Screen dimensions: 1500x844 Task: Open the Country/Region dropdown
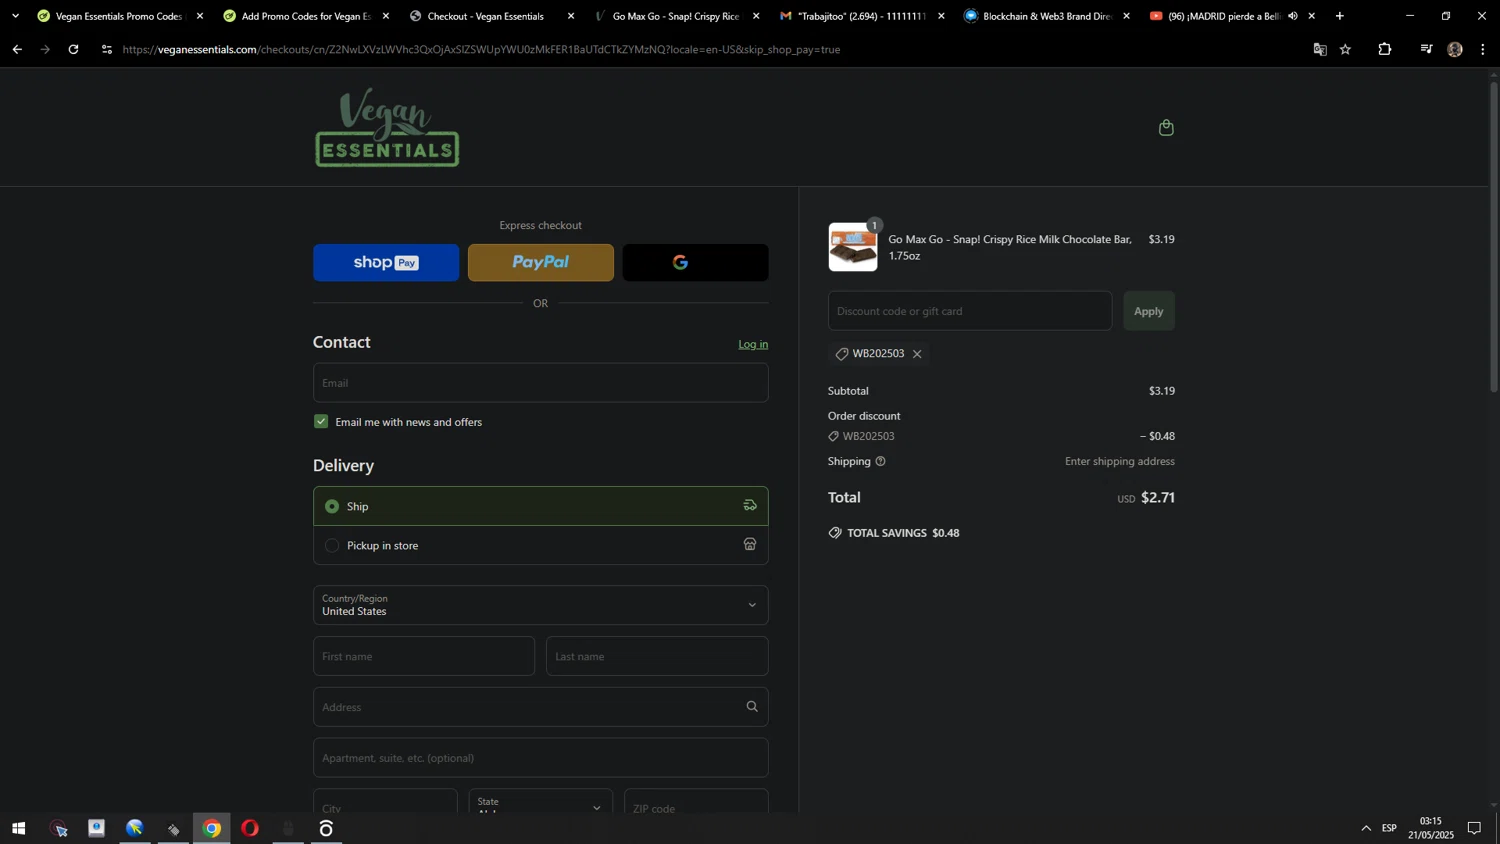[x=541, y=605]
